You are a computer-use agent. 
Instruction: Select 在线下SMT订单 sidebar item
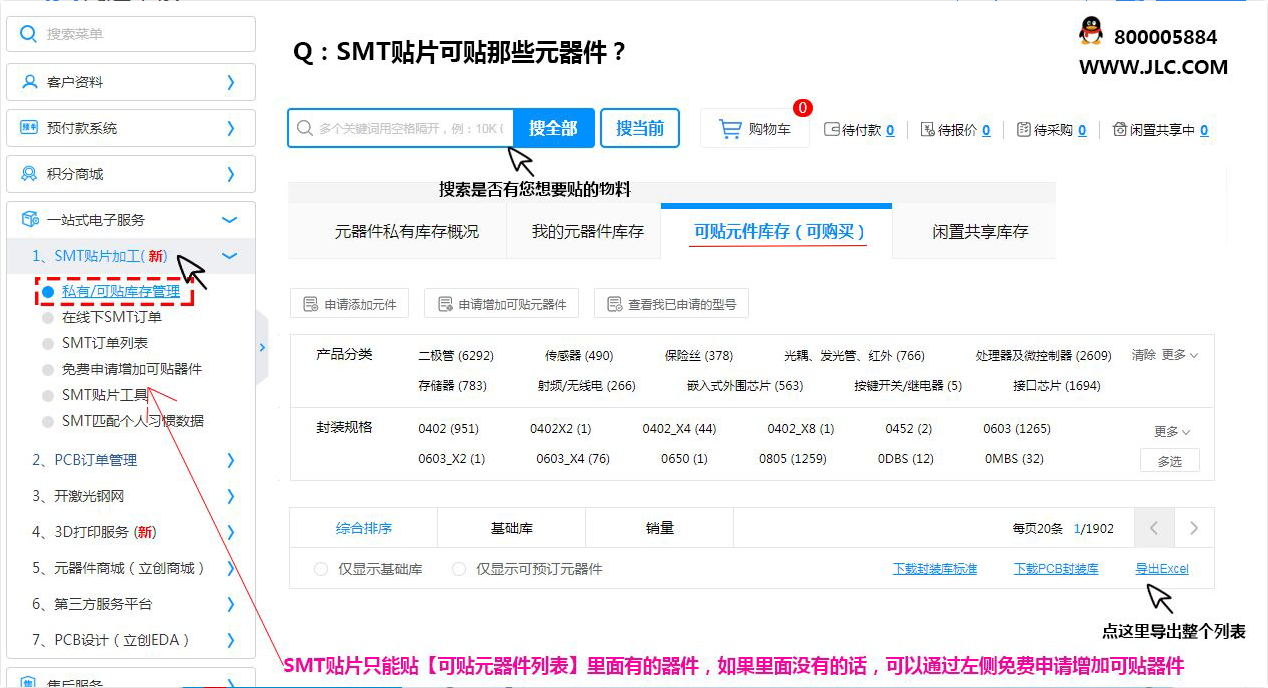pos(111,317)
